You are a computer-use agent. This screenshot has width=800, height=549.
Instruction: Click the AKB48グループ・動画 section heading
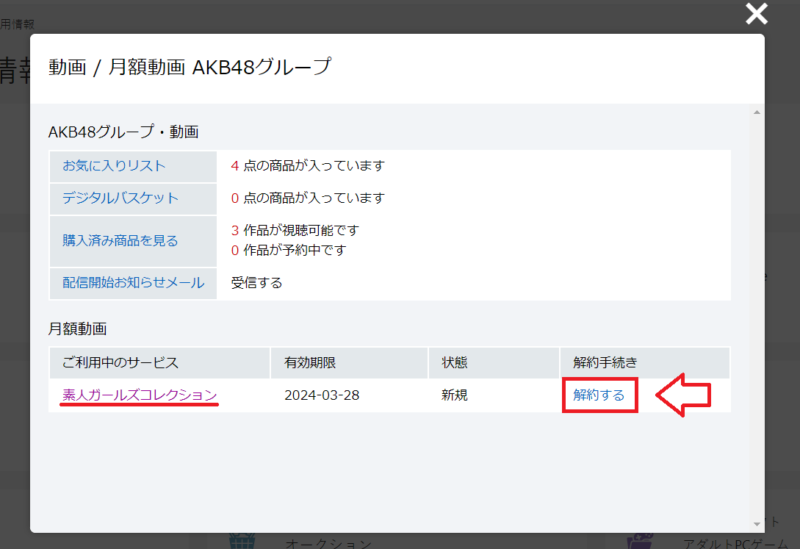coord(123,132)
